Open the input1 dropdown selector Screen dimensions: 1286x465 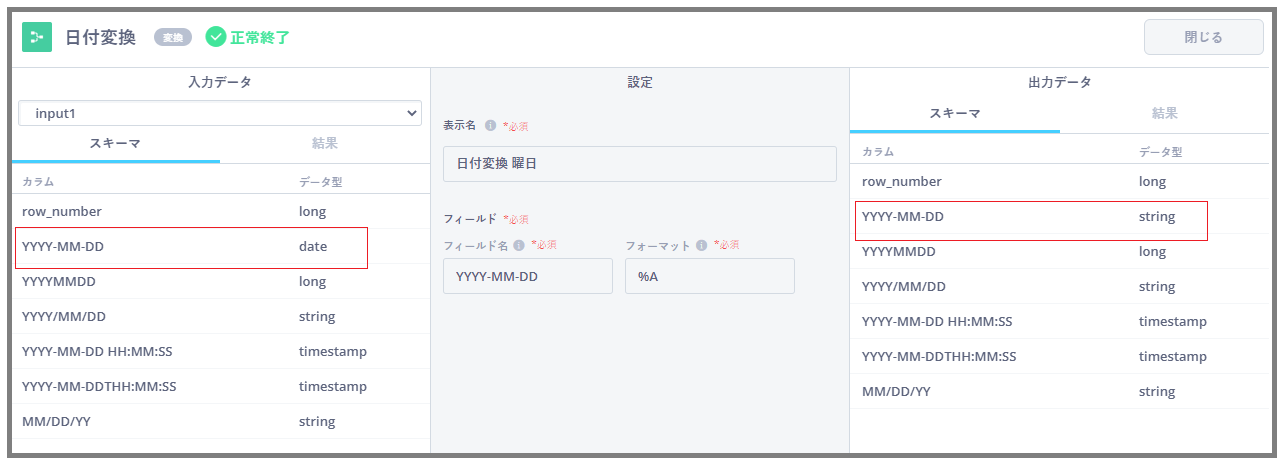point(220,113)
